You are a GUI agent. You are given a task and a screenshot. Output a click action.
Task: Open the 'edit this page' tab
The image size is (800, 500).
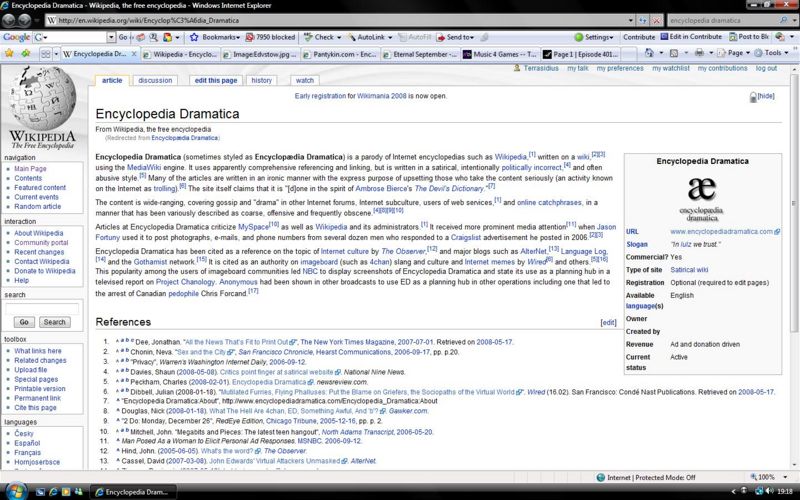click(x=215, y=80)
